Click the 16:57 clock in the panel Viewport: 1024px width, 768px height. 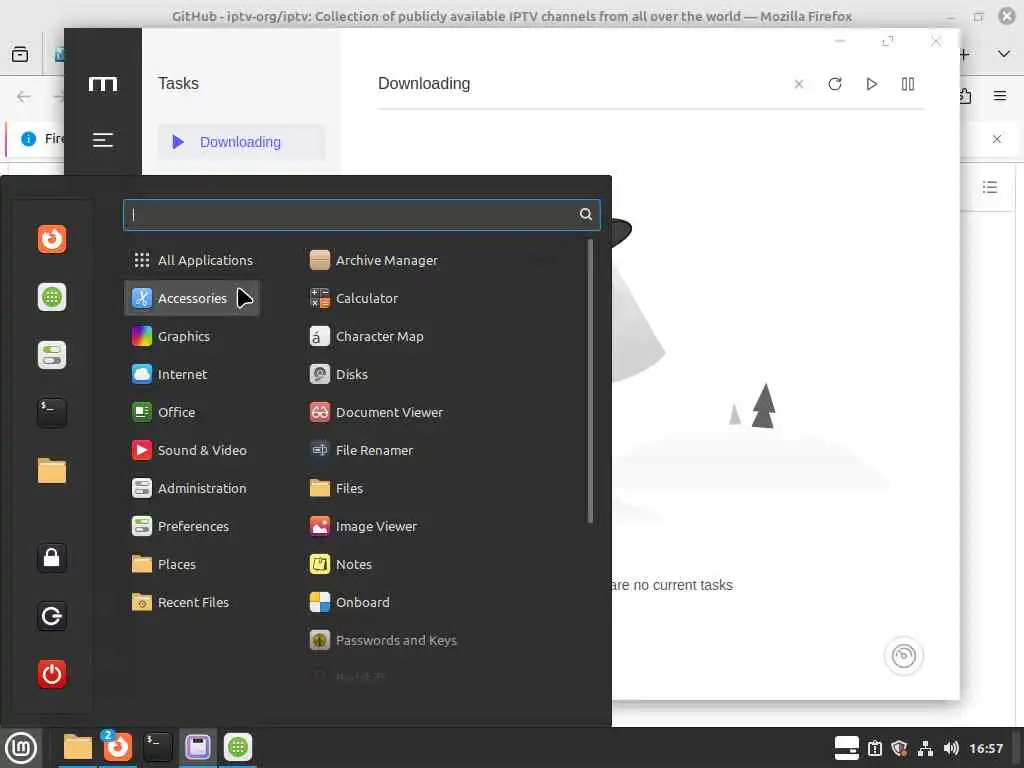[x=985, y=748]
